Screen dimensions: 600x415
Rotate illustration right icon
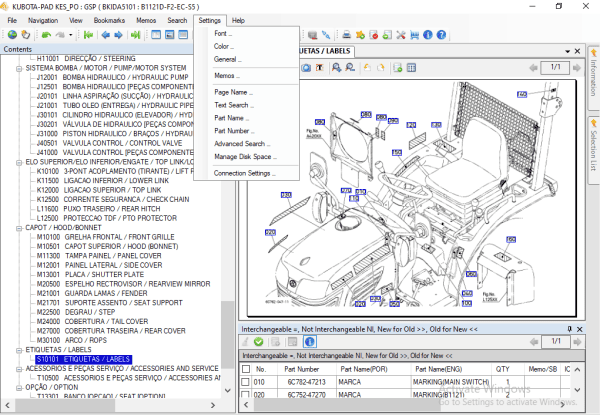pos(380,68)
